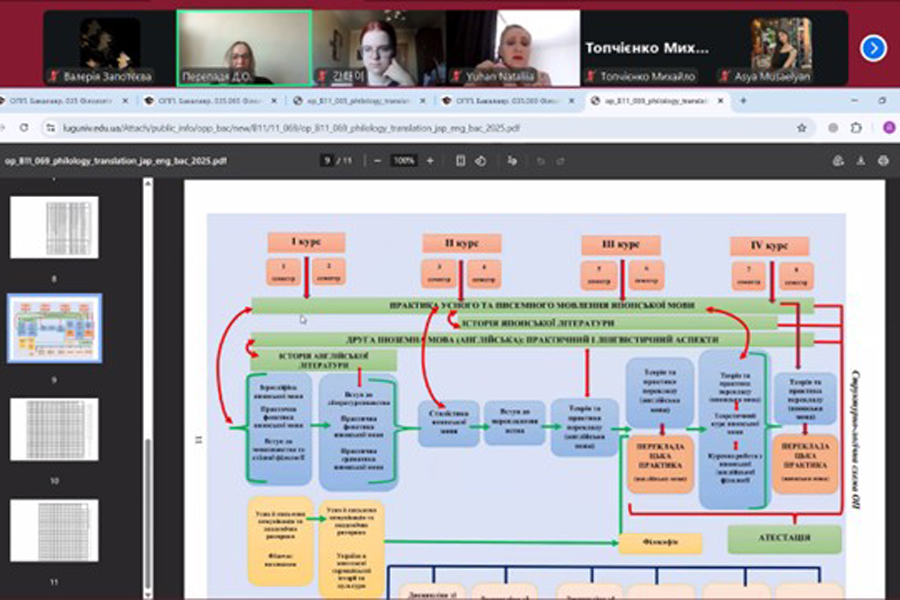Select Asya Musaelyan video tile

pos(781,48)
